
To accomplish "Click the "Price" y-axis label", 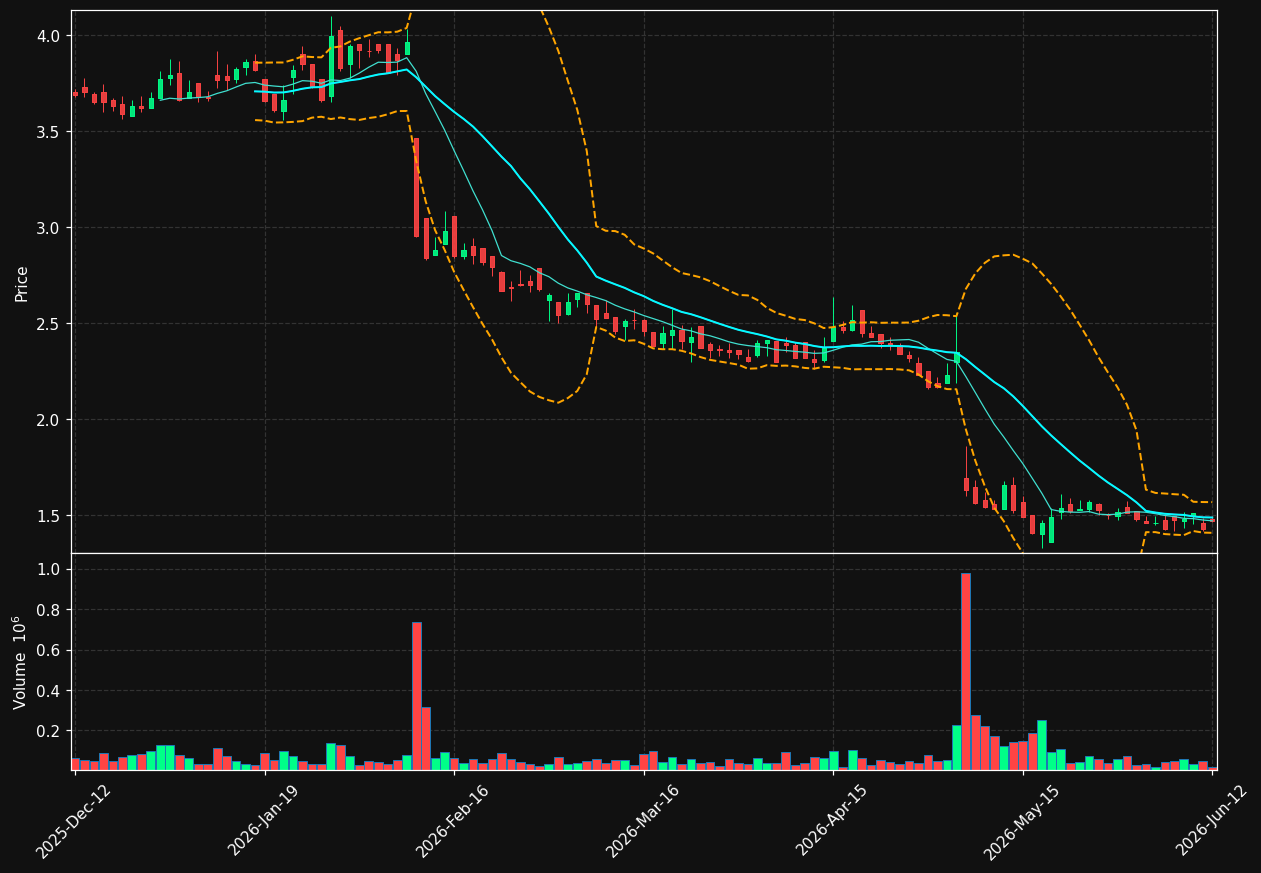I will pos(22,283).
